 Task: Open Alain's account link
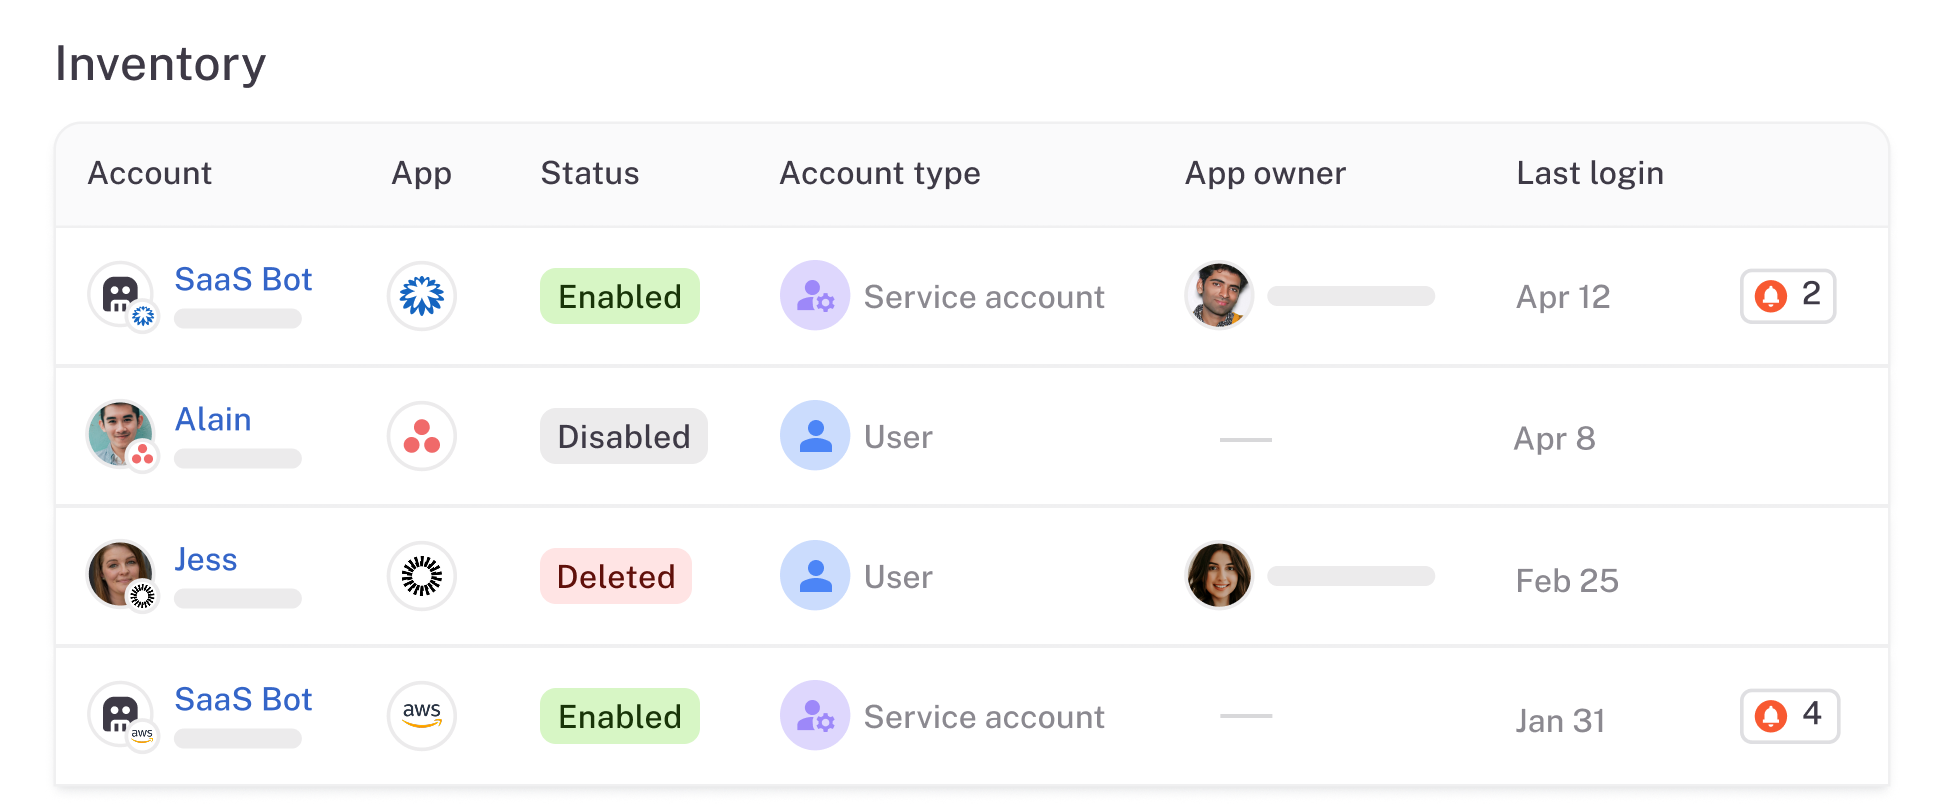(213, 419)
